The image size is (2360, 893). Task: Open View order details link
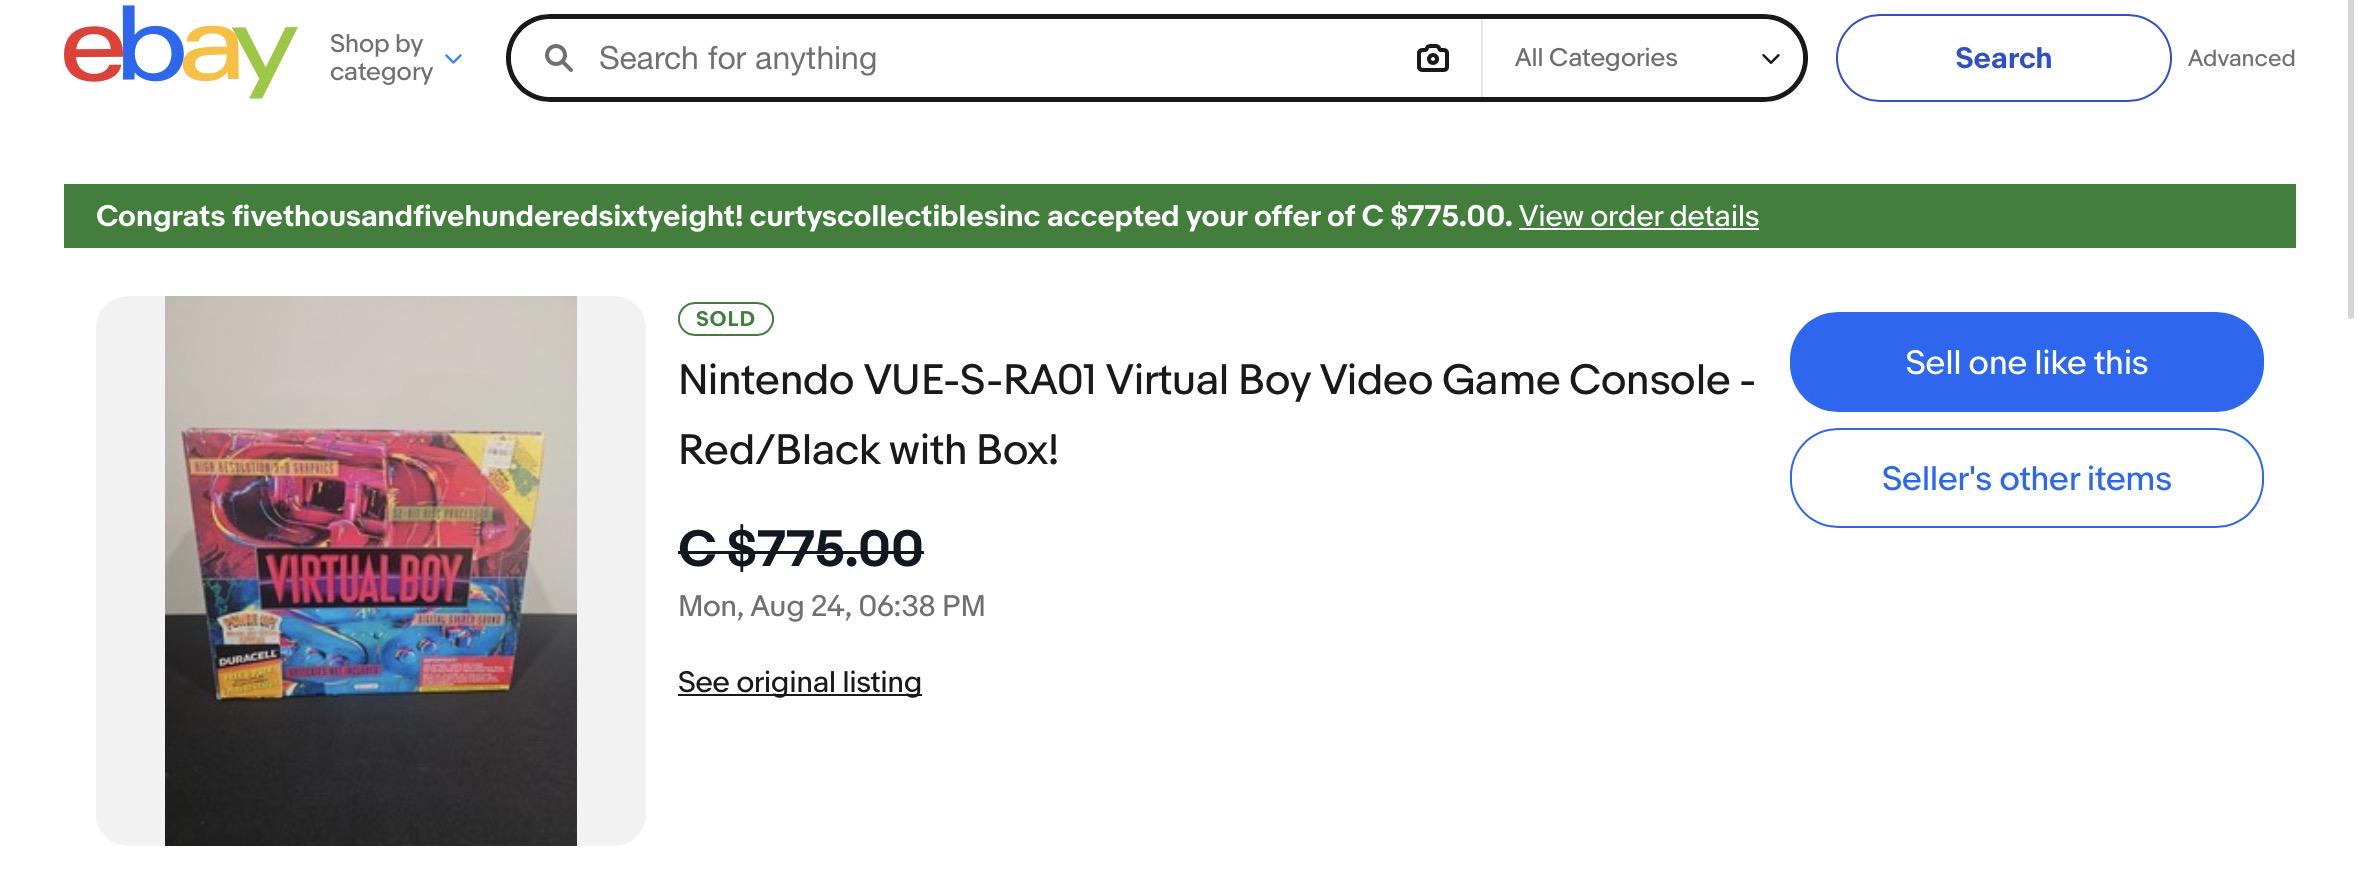click(1638, 216)
